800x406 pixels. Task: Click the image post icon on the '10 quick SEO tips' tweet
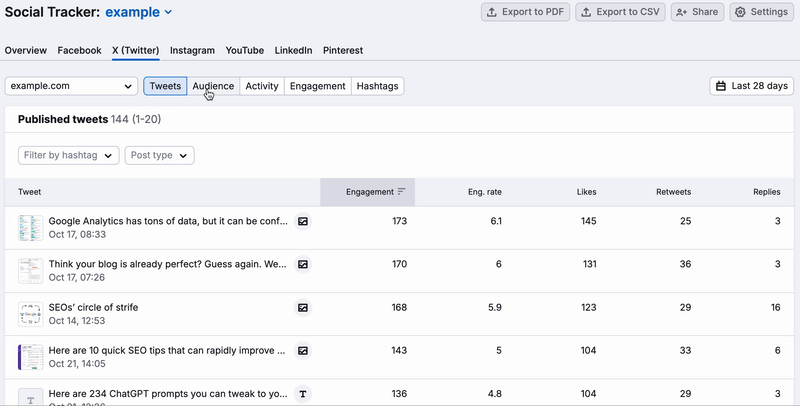[303, 350]
